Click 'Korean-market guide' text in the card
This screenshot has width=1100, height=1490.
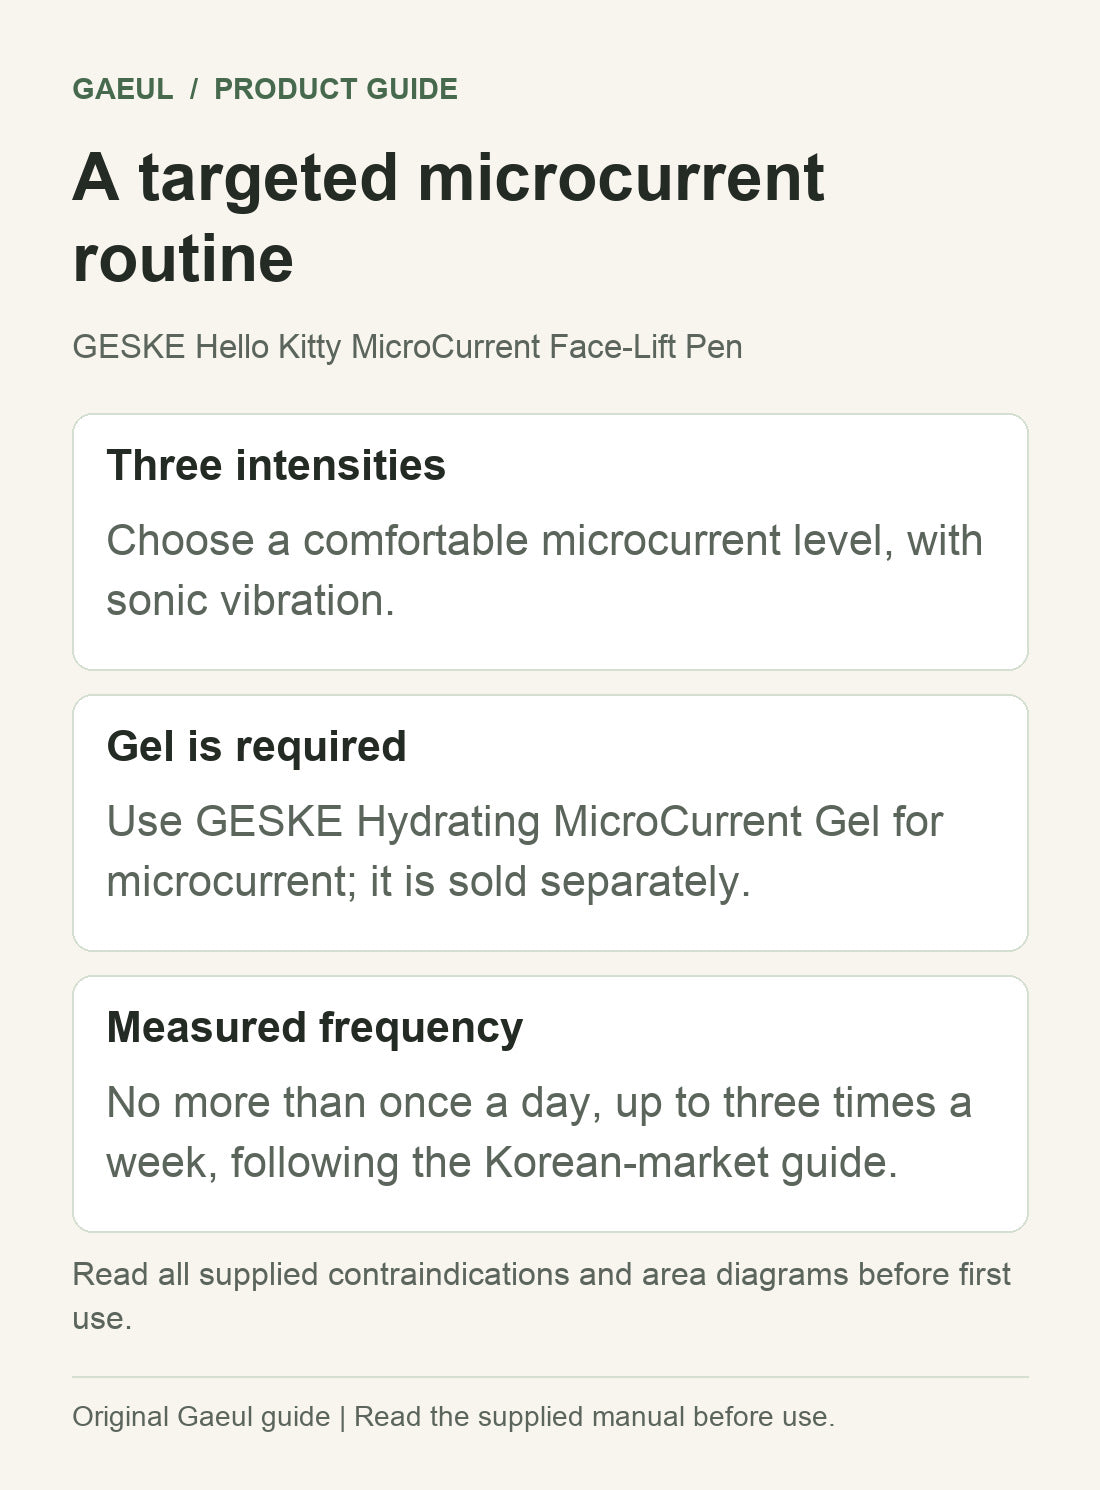(x=691, y=1163)
